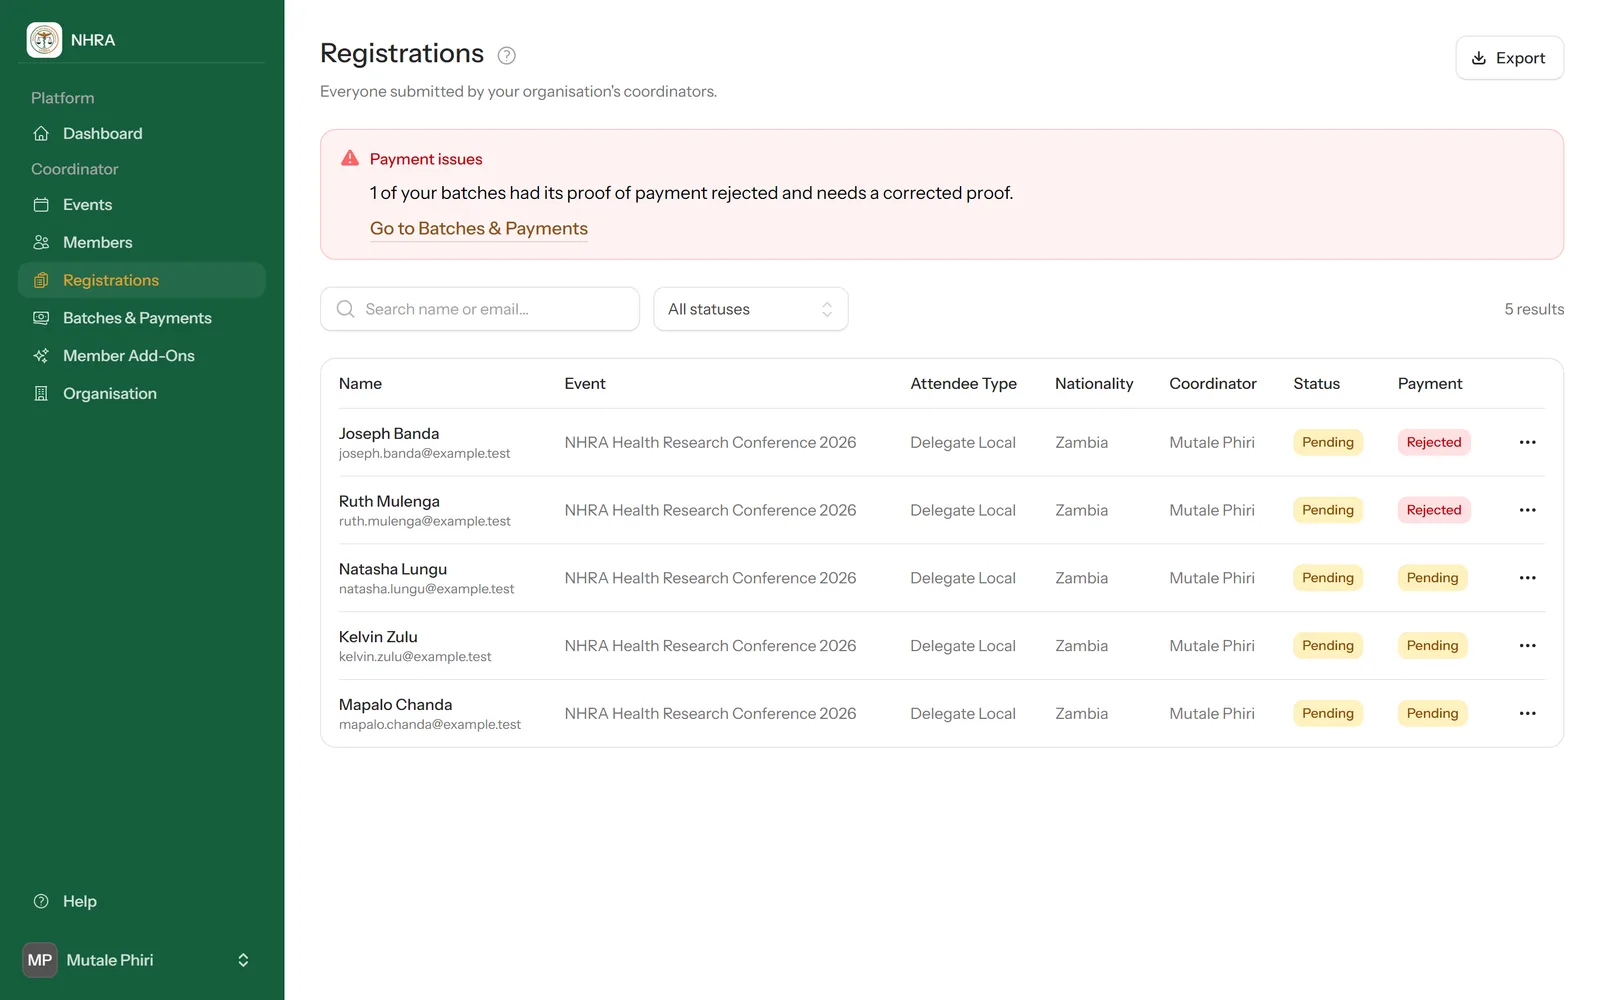1600x1000 pixels.
Task: Click the Export button
Action: pyautogui.click(x=1509, y=58)
